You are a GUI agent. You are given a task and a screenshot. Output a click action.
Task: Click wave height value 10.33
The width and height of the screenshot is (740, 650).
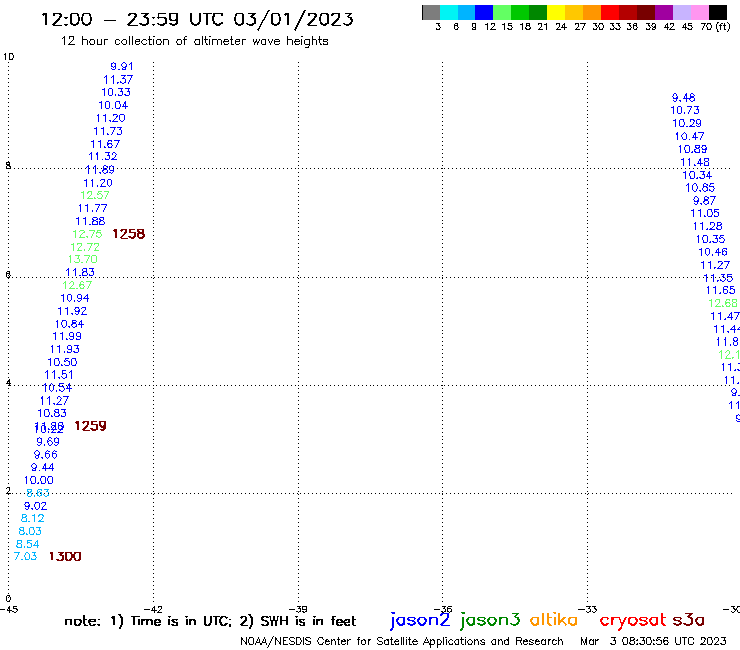tap(116, 93)
